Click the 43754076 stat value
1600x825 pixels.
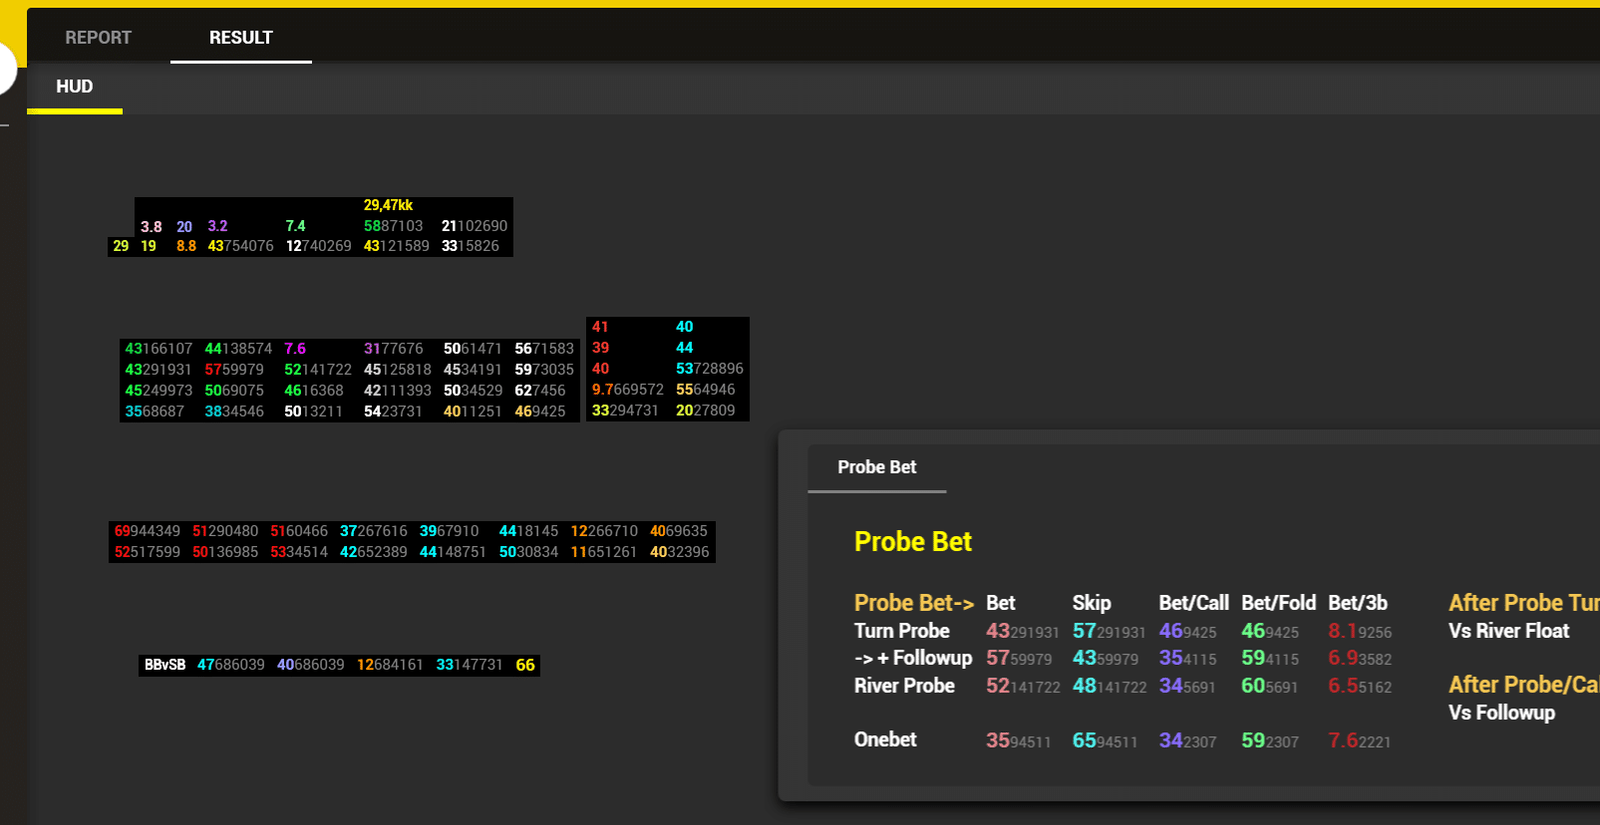(240, 246)
